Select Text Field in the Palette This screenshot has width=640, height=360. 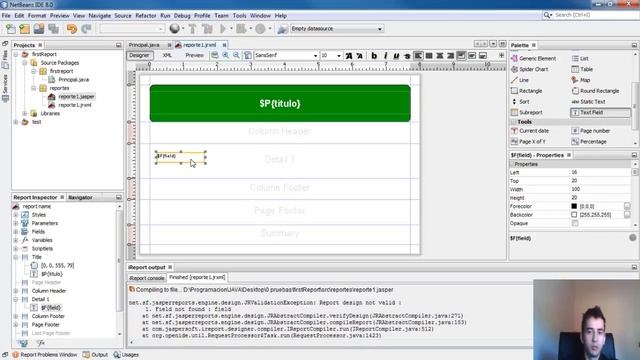pos(600,112)
